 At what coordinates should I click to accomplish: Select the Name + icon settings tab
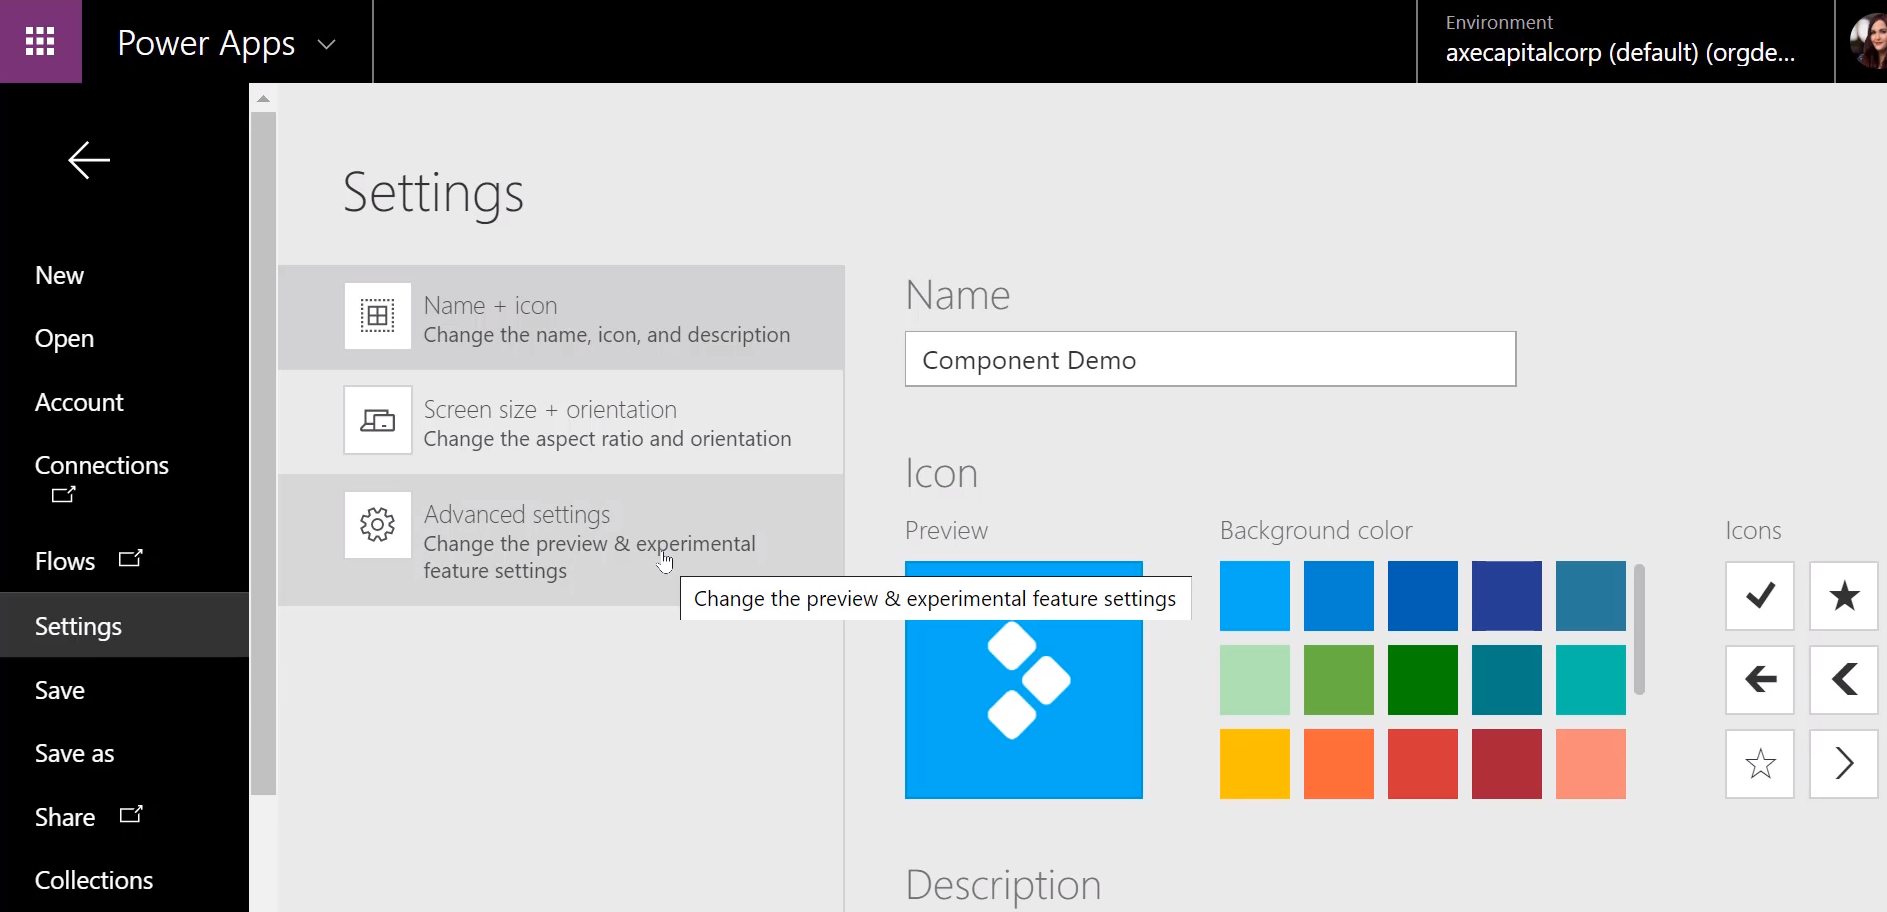pos(561,318)
